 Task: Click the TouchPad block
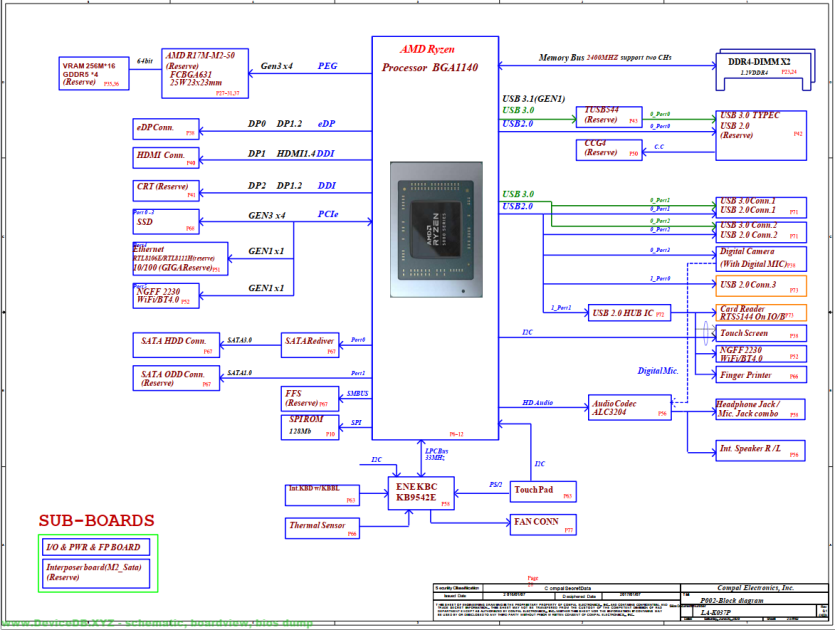pos(543,492)
